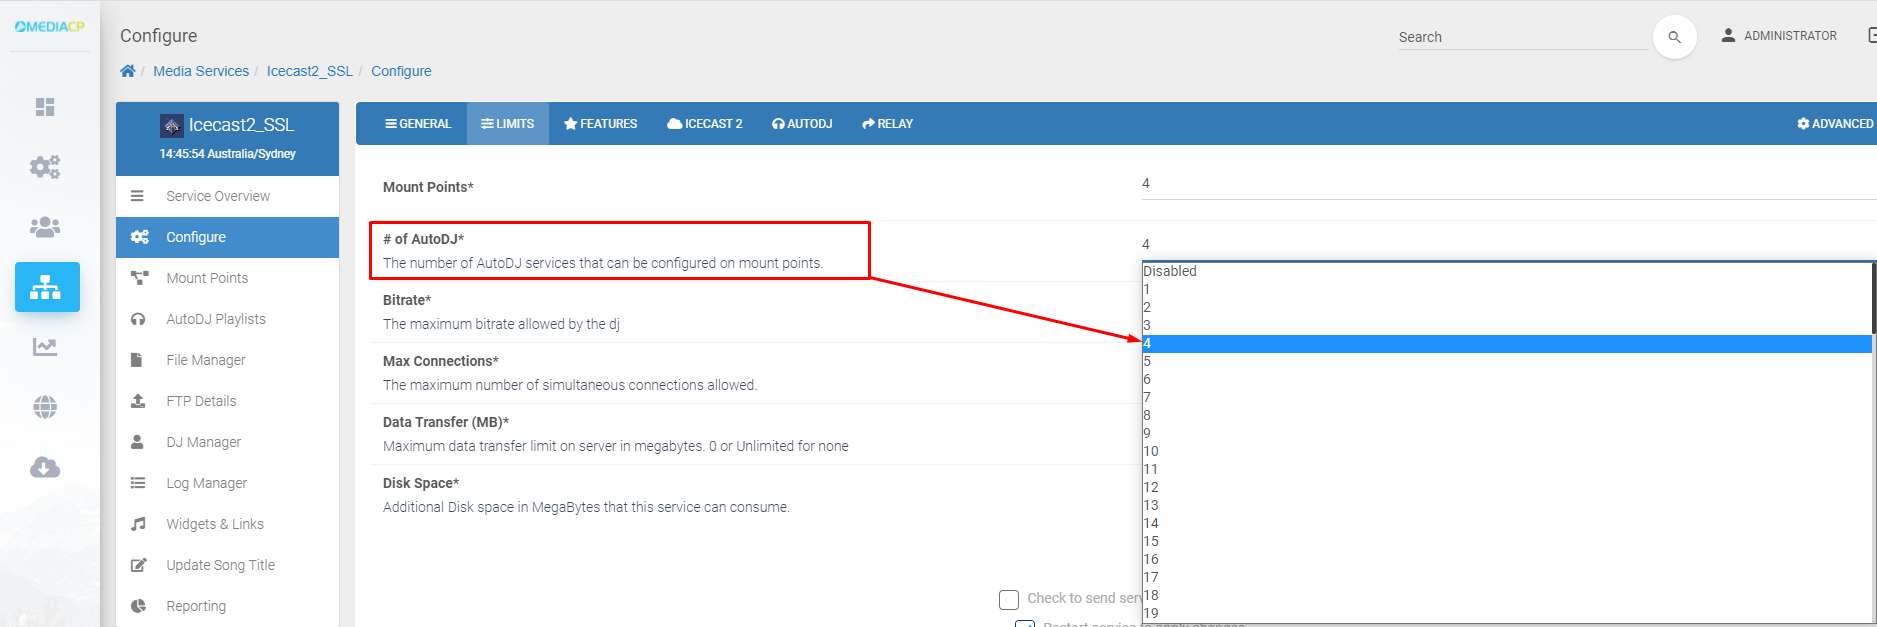This screenshot has width=1877, height=627.
Task: Choose option 5 in the AutoDJ list
Action: pyautogui.click(x=1507, y=361)
